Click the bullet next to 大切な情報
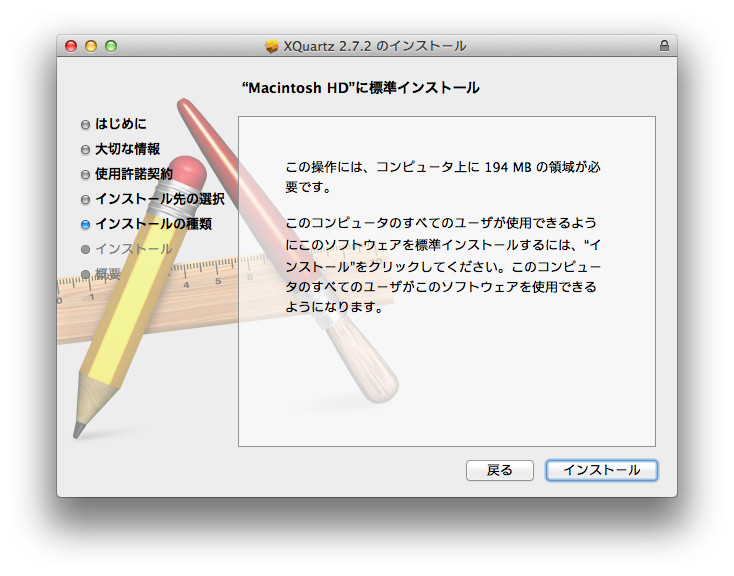This screenshot has height=576, width=734. pyautogui.click(x=85, y=149)
